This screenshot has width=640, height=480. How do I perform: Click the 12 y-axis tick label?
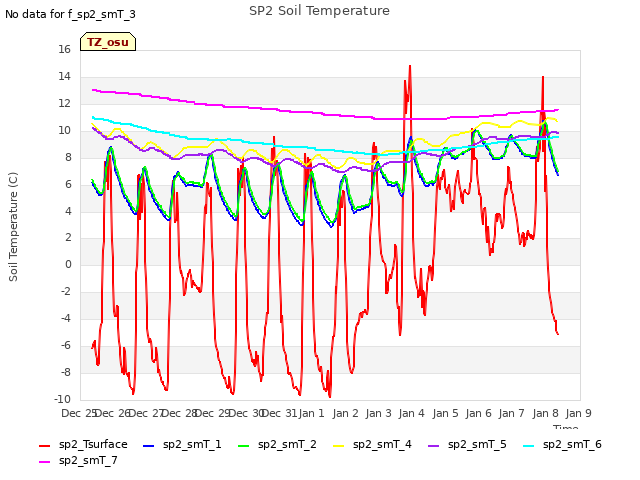(x=64, y=103)
